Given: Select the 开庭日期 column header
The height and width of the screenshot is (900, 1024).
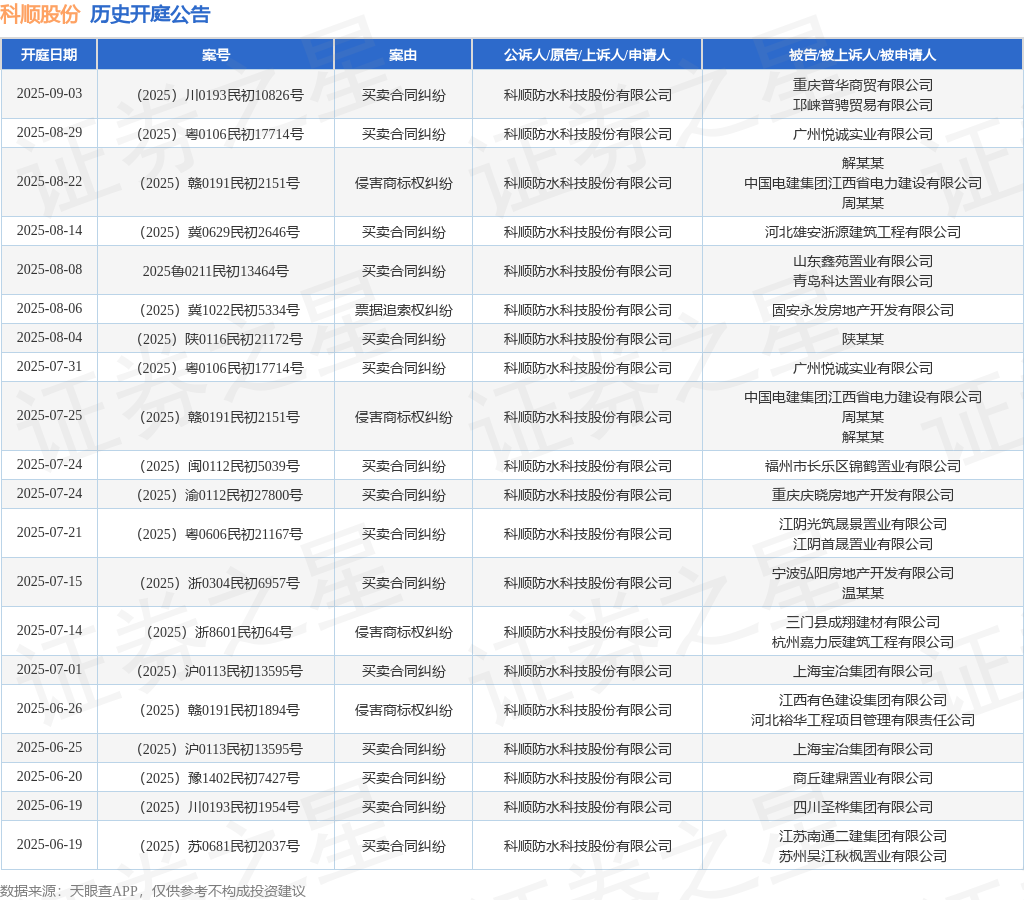Looking at the screenshot, I should coord(49,55).
